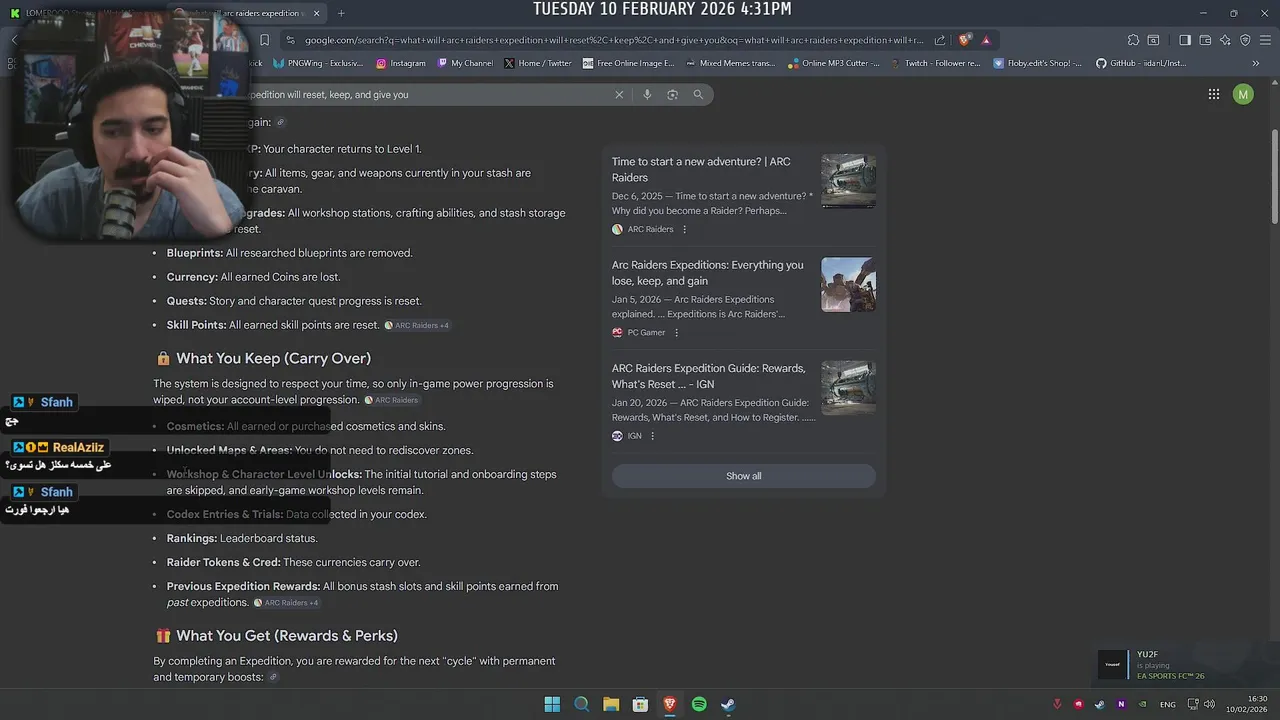The width and height of the screenshot is (1280, 720).
Task: Open thumbnail of IGN guide result
Action: tap(849, 388)
